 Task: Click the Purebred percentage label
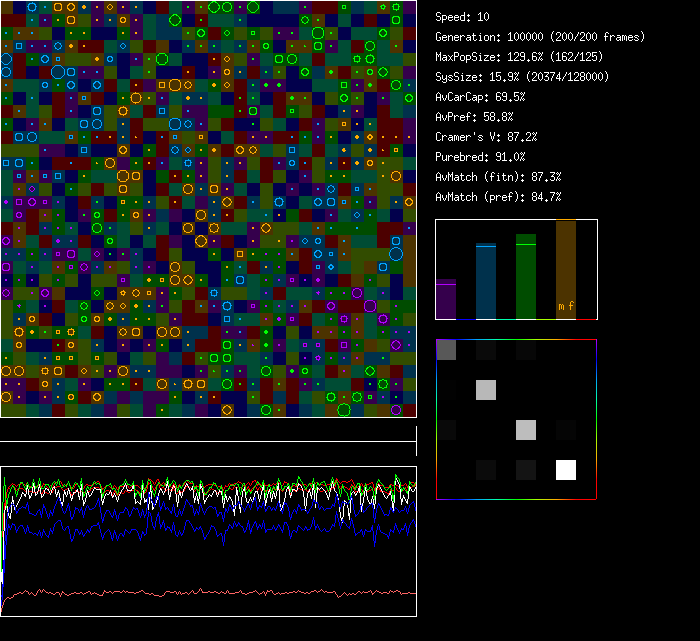(x=480, y=157)
